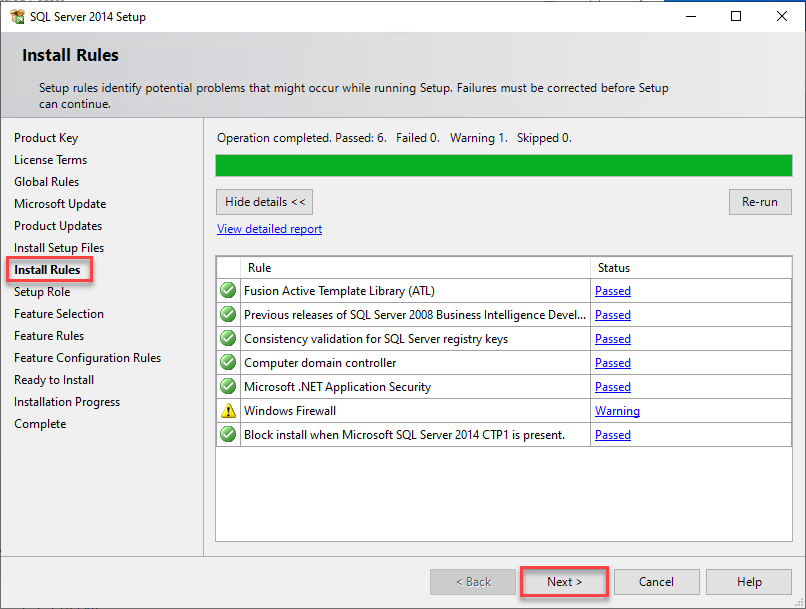Select Install Rules step in sidebar
This screenshot has height=609, width=806.
tap(47, 270)
